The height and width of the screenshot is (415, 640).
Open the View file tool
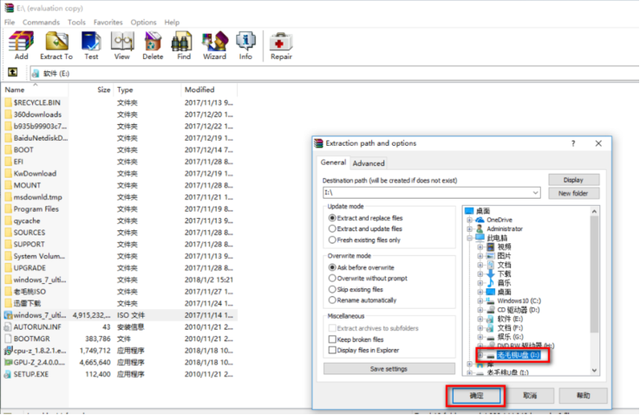[x=122, y=41]
